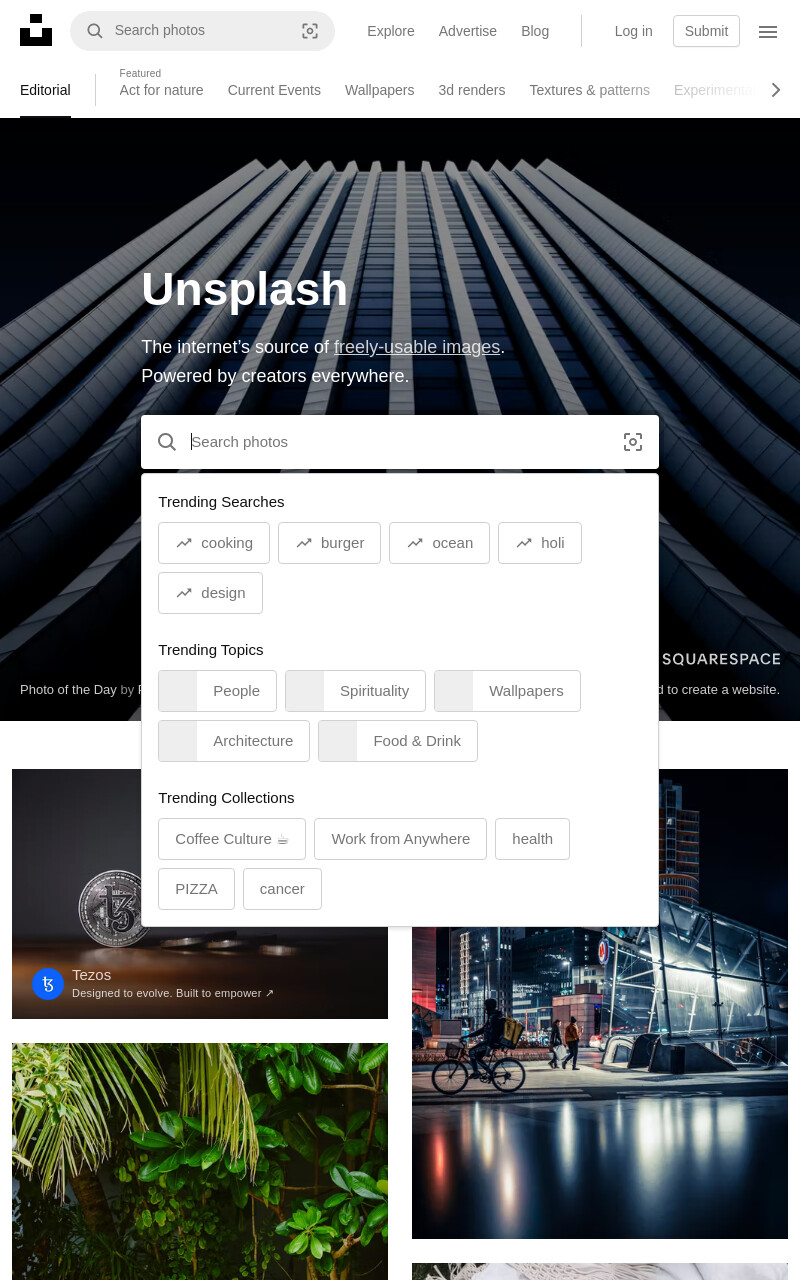Click the Tezos avatar icon
This screenshot has width=800, height=1280.
(x=48, y=984)
